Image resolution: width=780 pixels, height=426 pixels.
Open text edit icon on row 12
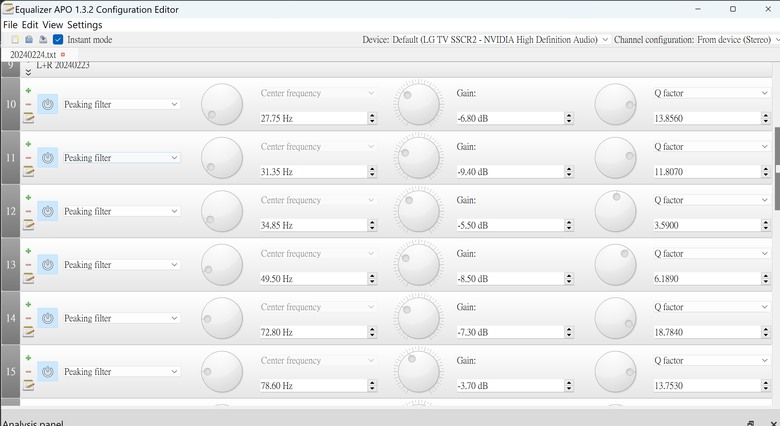(x=28, y=224)
